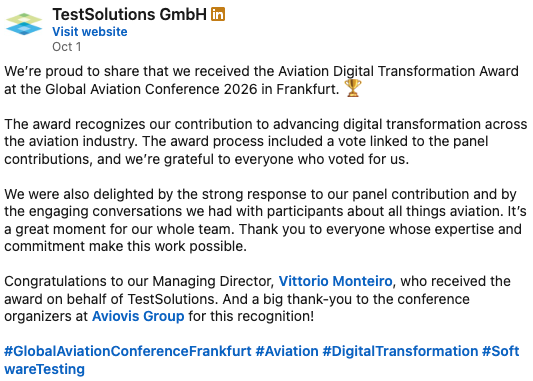Viewport: 533px width, 381px height.
Task: Click the 'Congratulations to our Managing Director' text
Action: [139, 281]
